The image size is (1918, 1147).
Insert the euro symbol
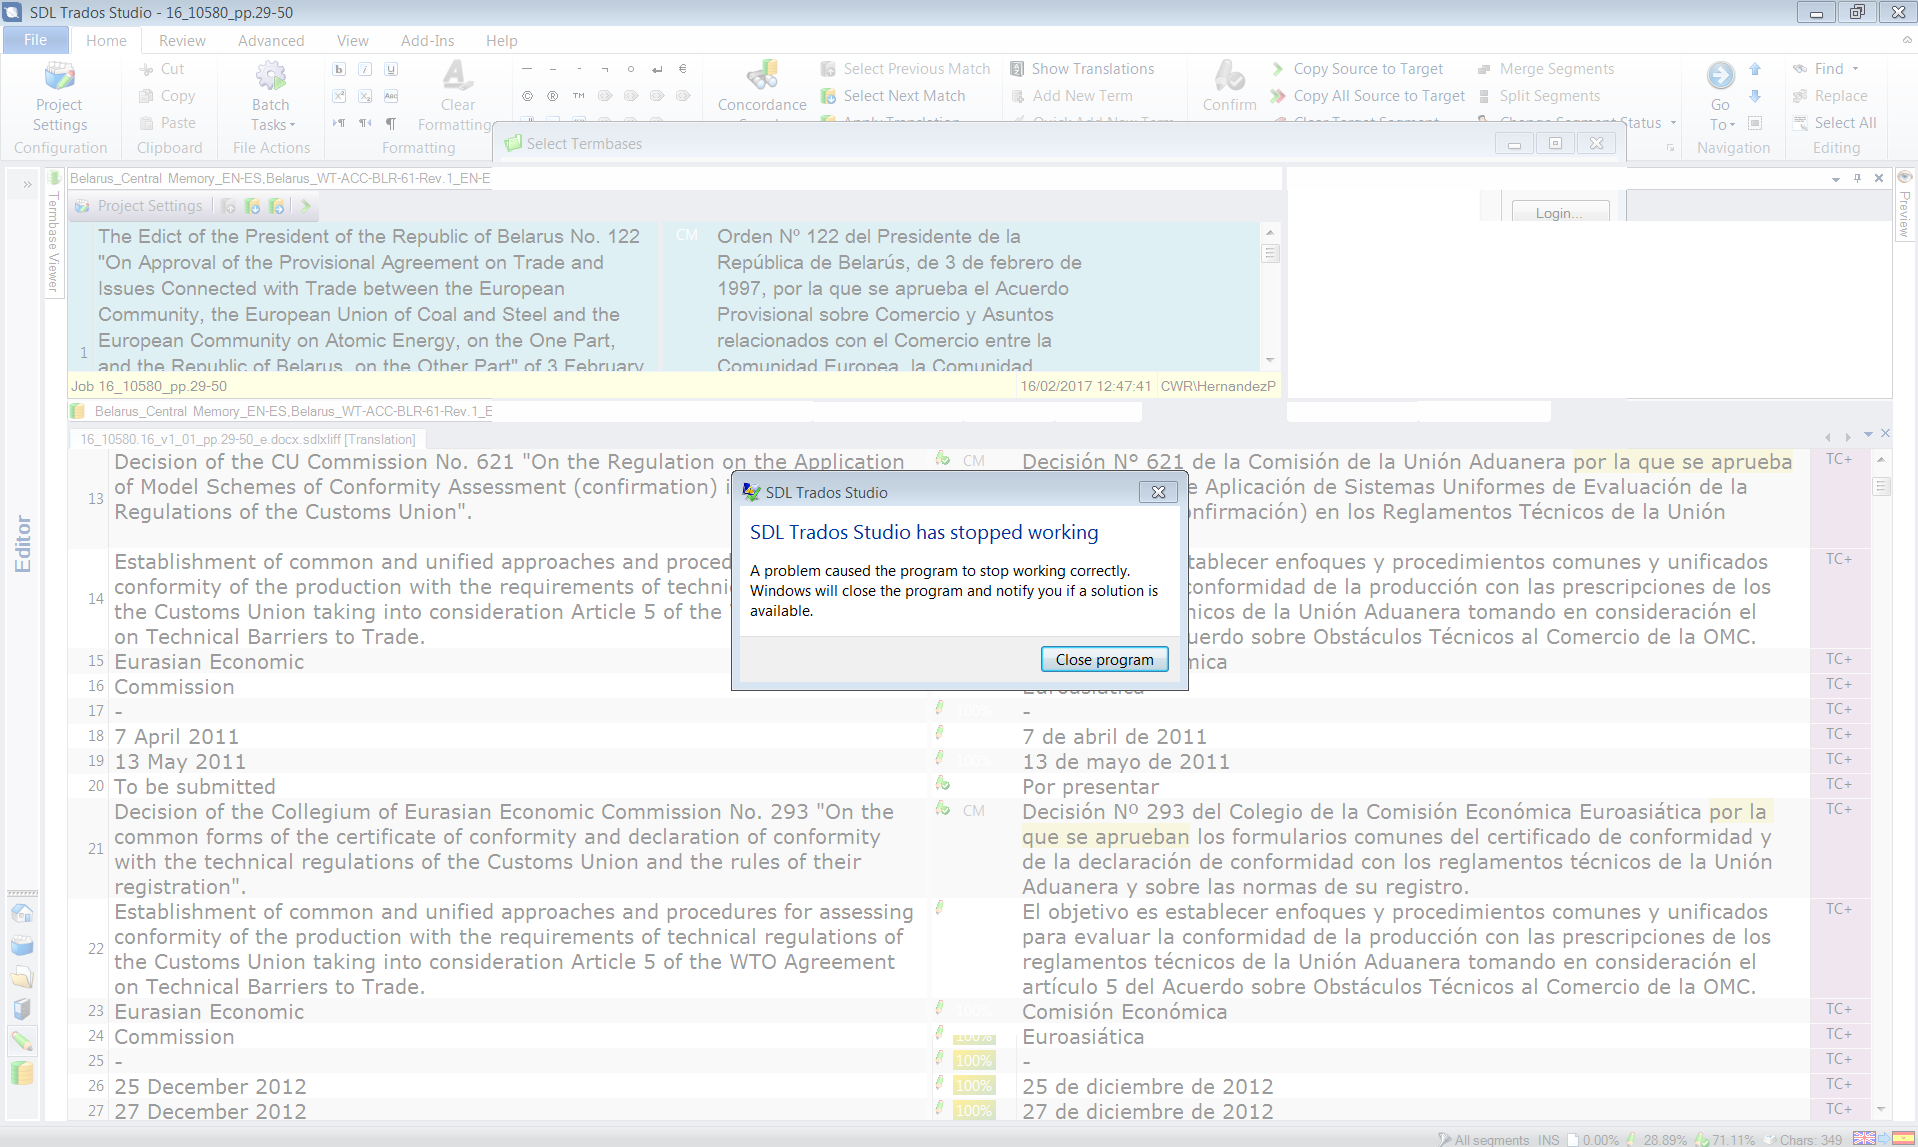coord(683,69)
